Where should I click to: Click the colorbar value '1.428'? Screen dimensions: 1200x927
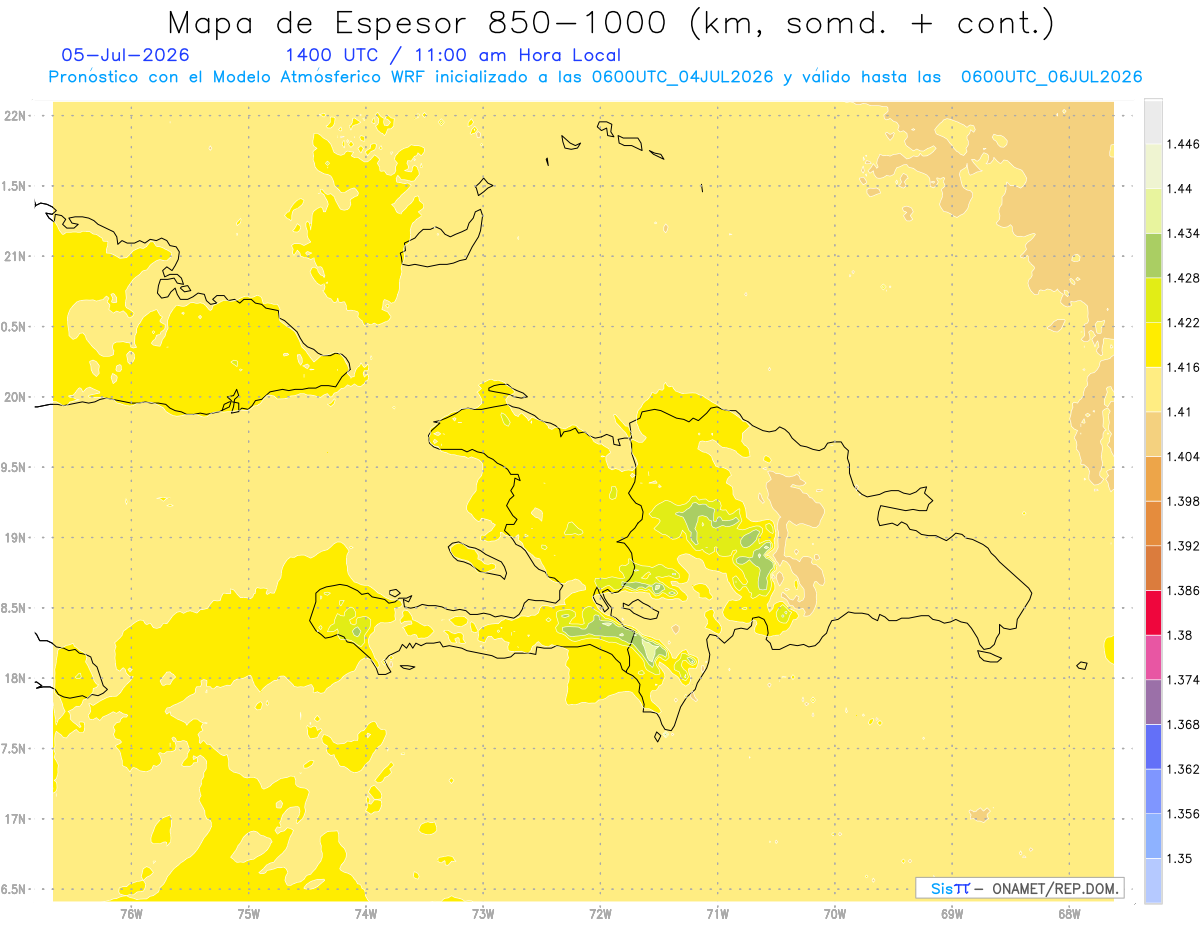pos(1183,278)
